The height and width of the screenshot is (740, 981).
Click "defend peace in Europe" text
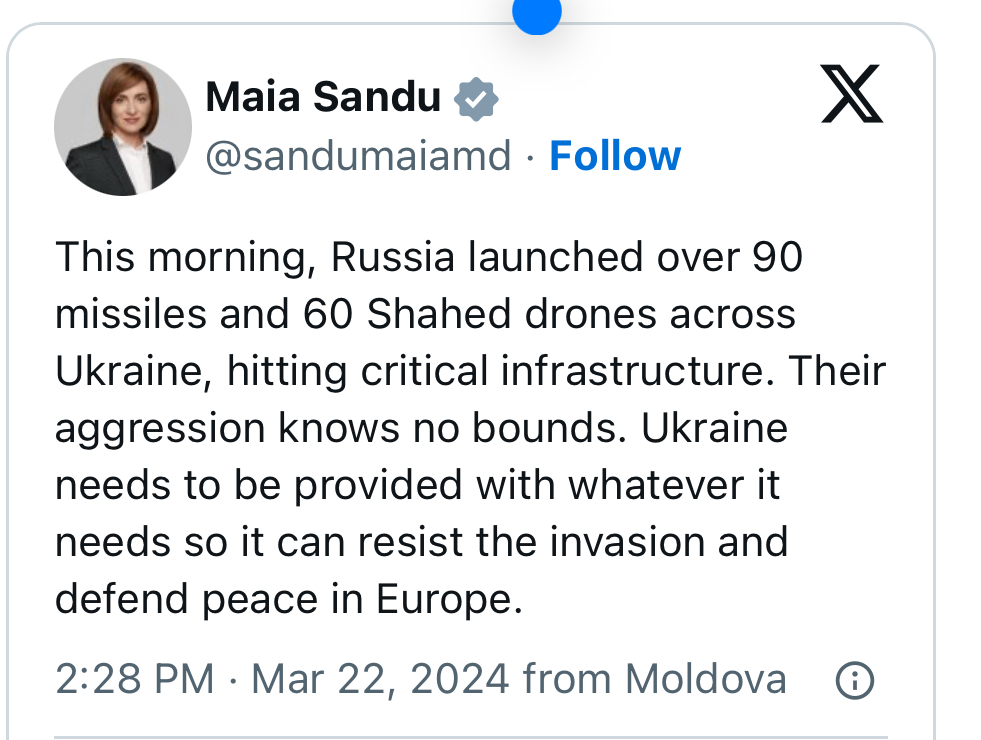coord(289,599)
